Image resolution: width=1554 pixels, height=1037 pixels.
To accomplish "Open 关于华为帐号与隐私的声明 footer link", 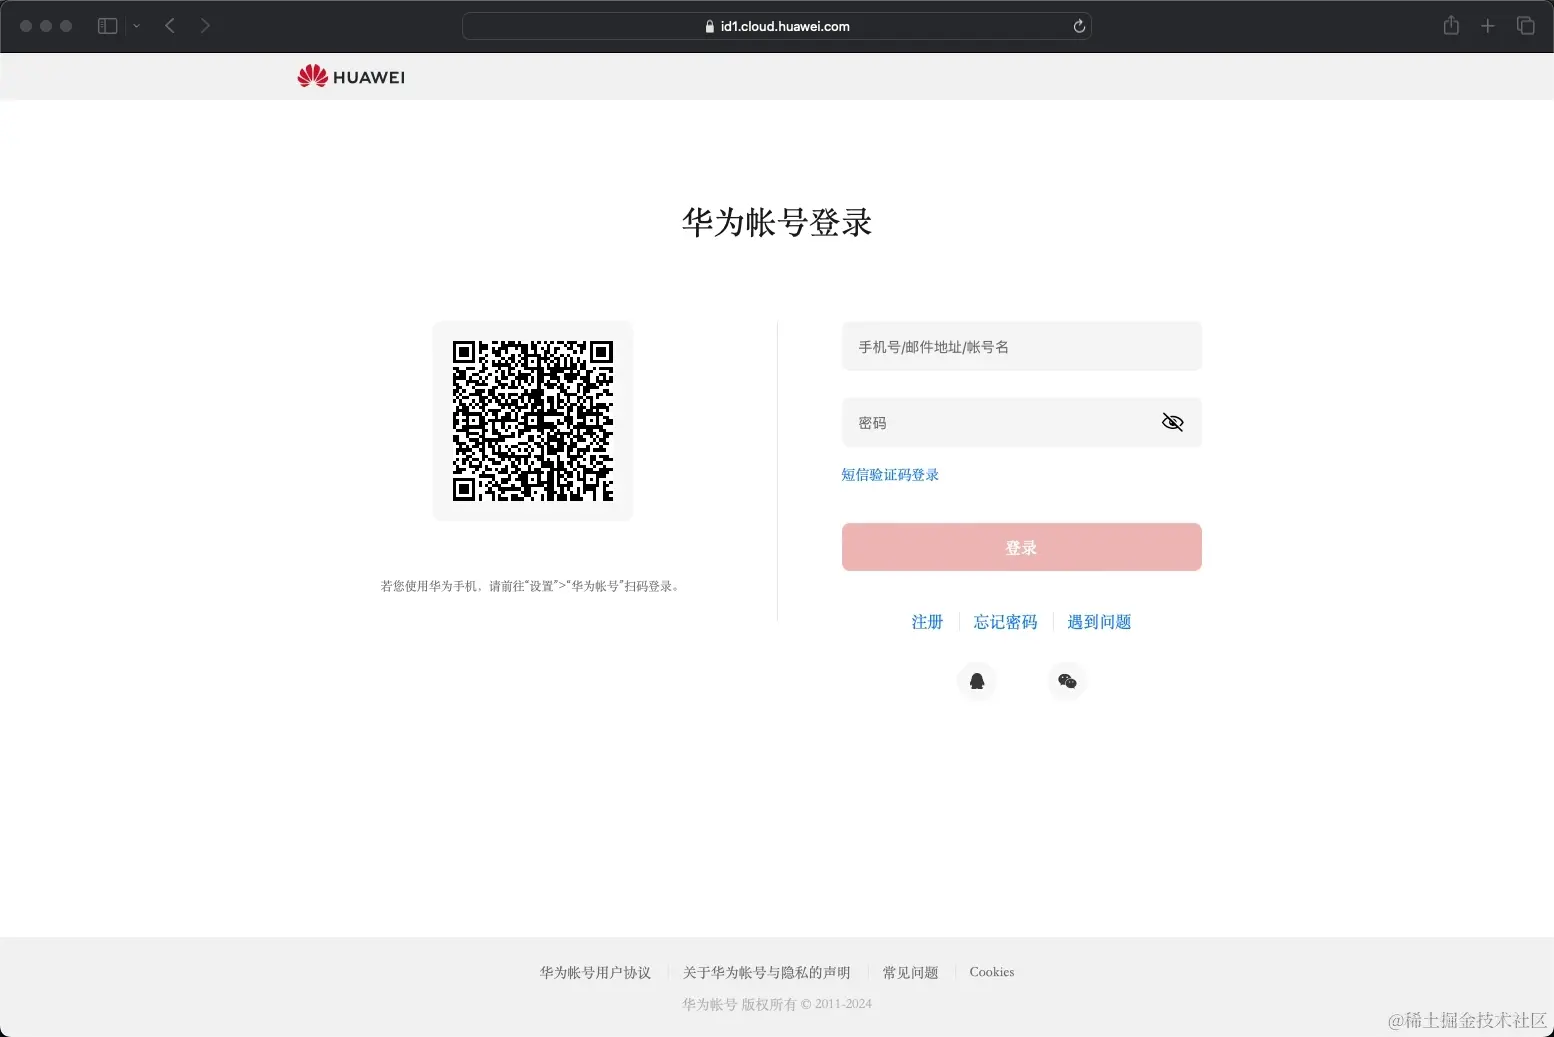I will [766, 973].
